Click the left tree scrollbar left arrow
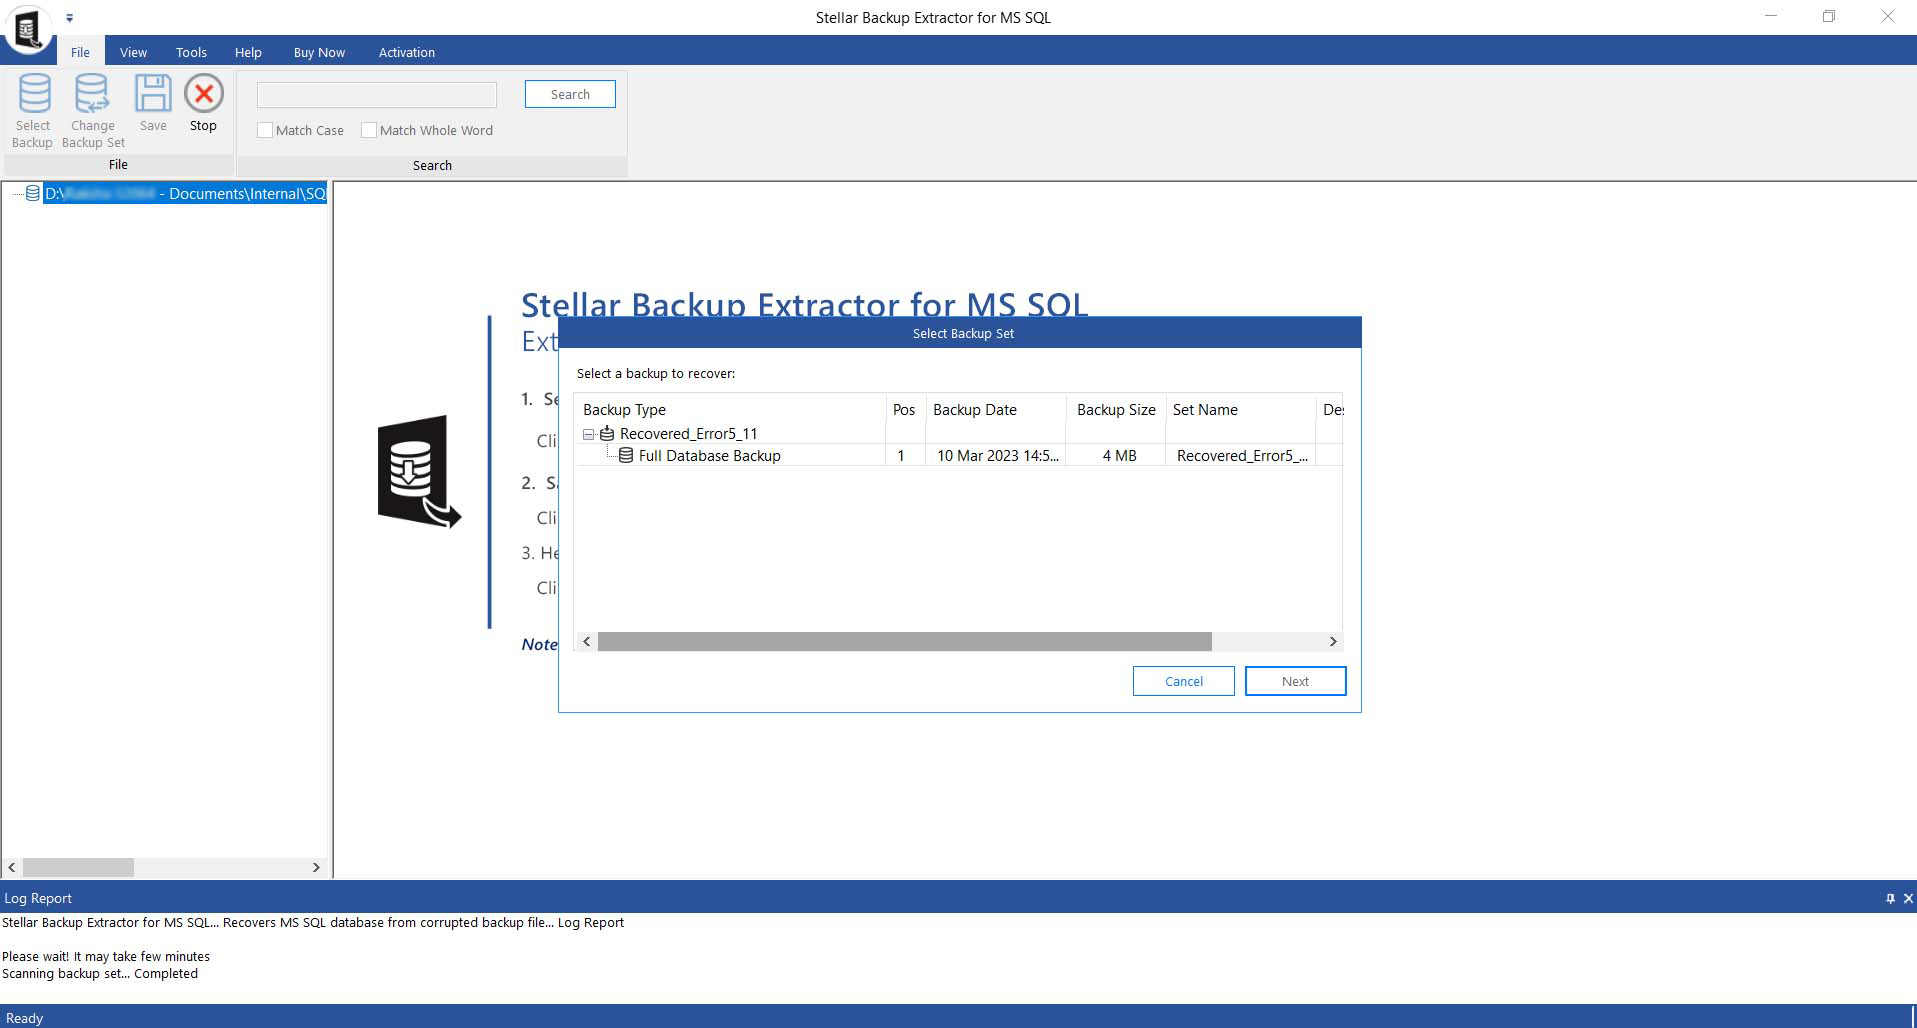 [x=12, y=867]
